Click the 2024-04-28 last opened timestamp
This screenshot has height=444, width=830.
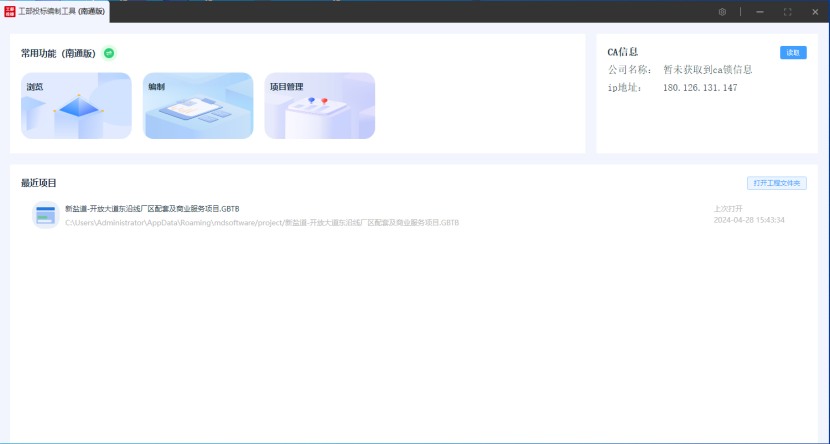pos(748,220)
